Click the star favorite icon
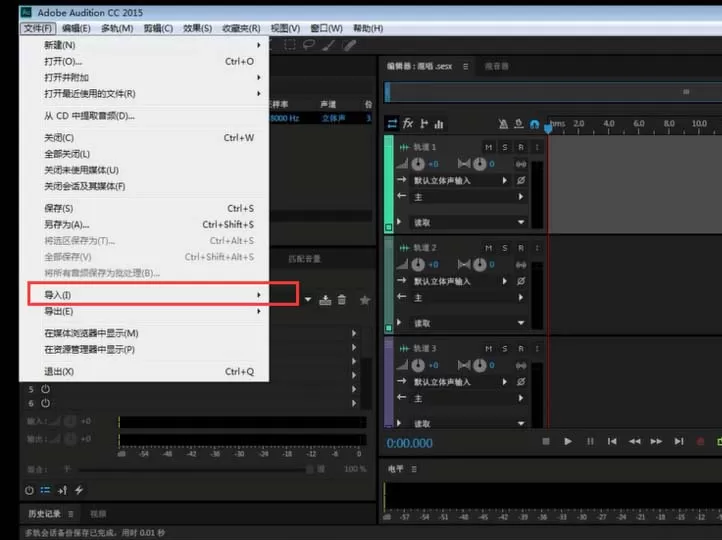 365,300
